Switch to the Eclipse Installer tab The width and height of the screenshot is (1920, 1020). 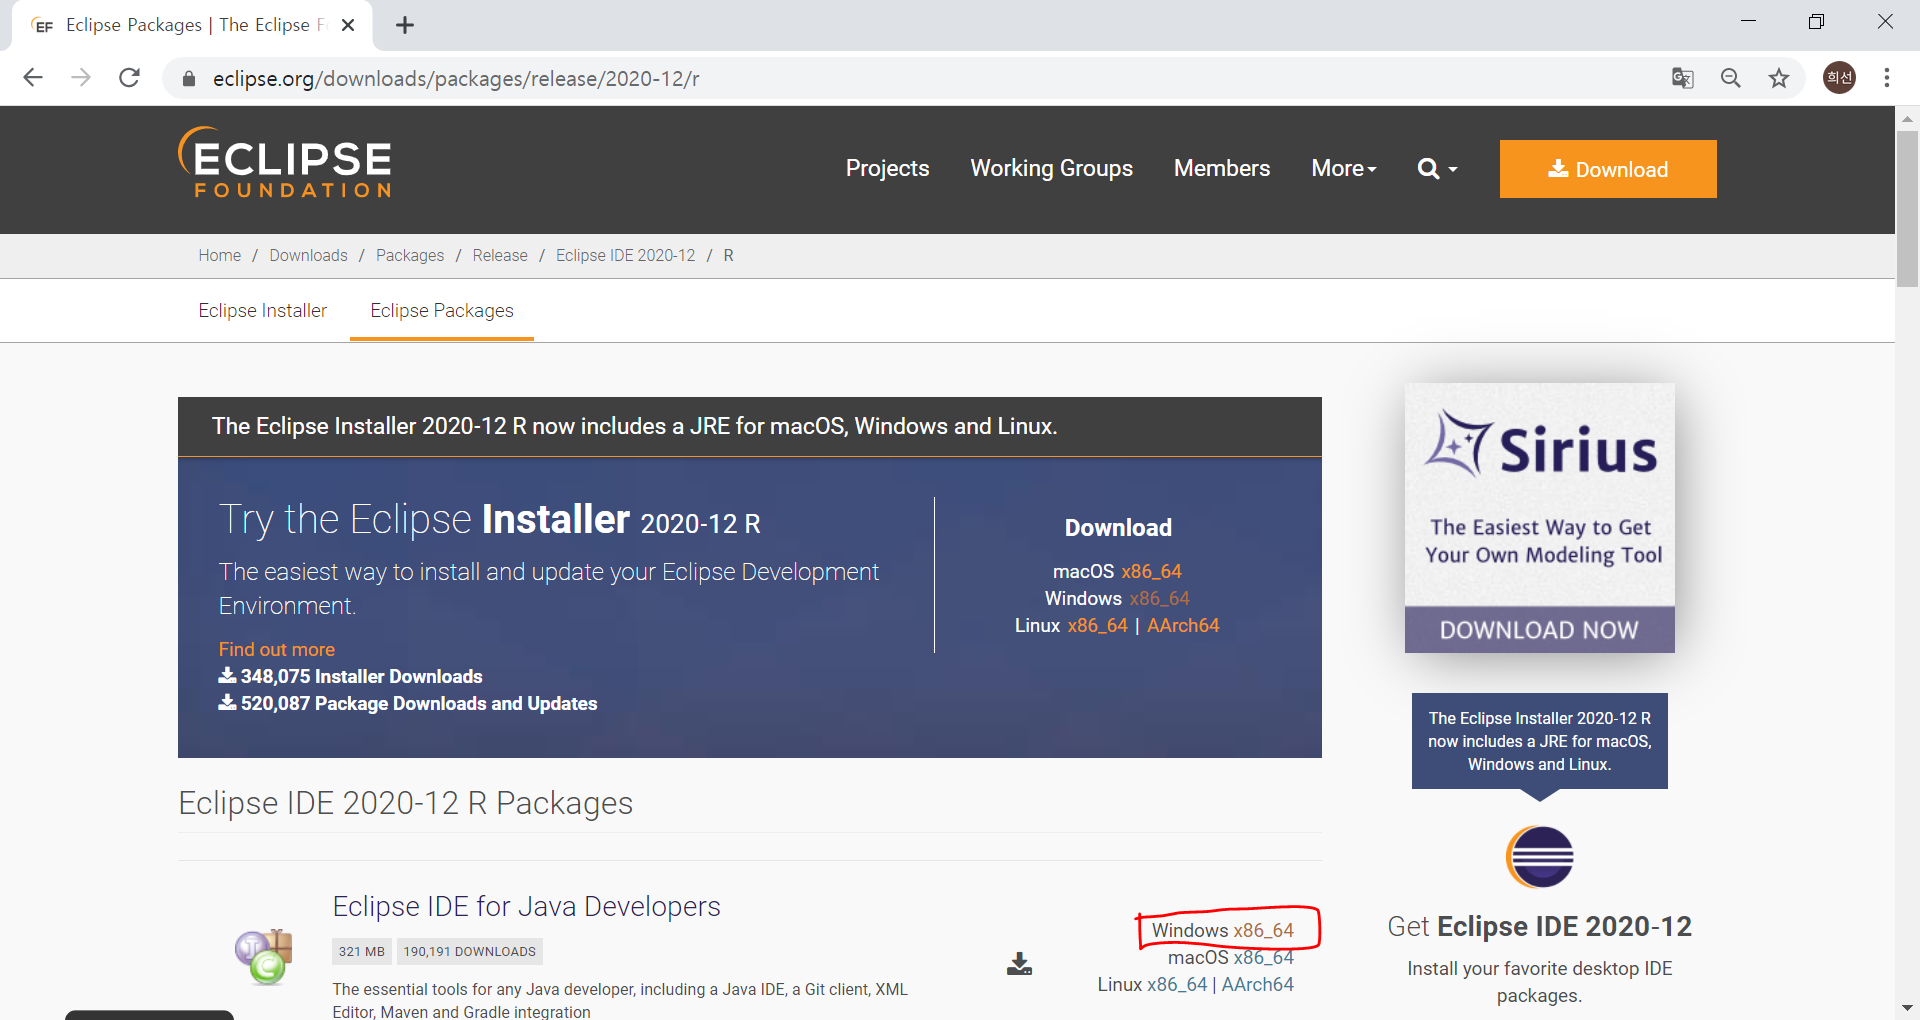point(262,311)
